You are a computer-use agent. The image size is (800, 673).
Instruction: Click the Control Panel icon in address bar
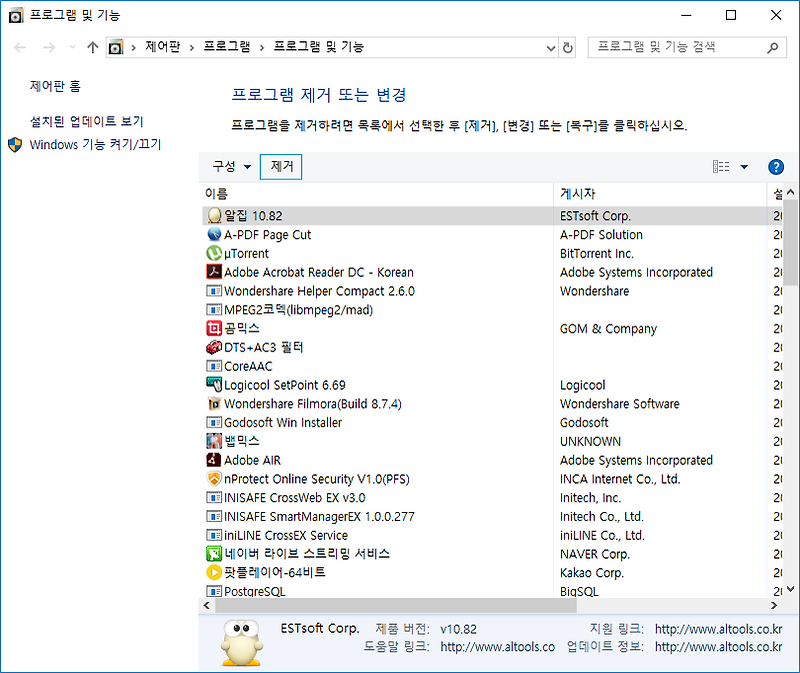click(x=116, y=47)
